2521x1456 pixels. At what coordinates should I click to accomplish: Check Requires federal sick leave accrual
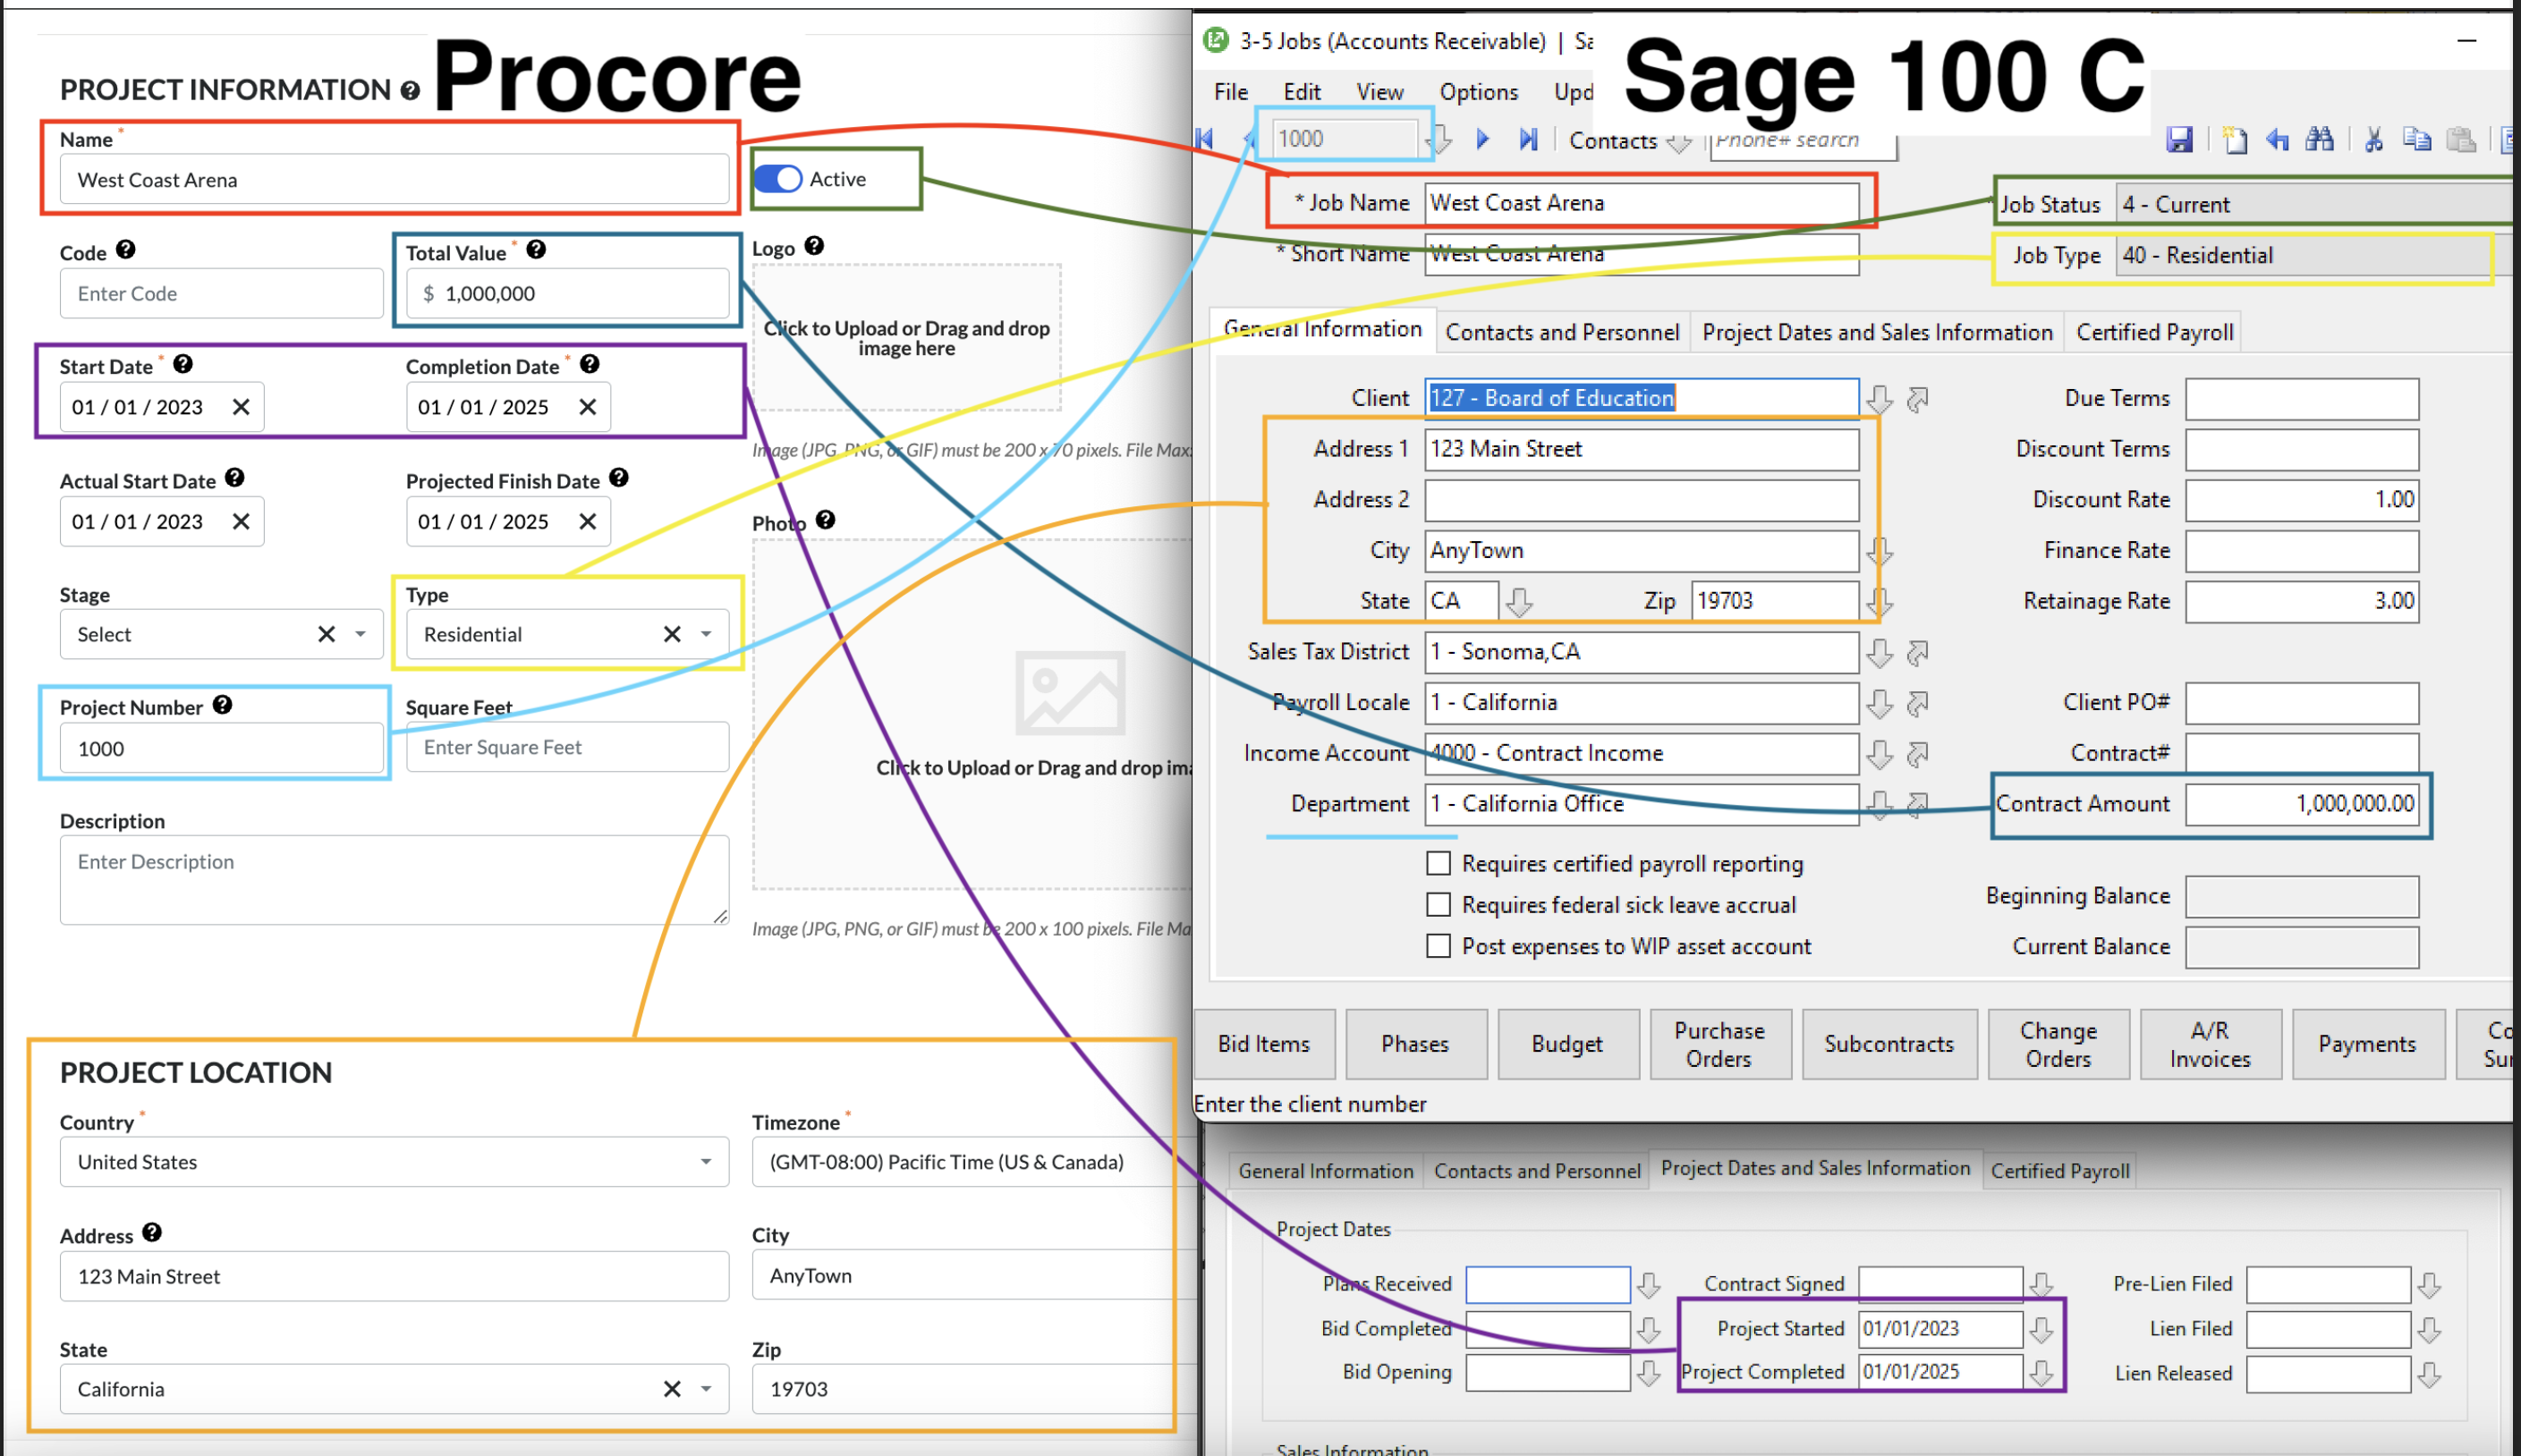[x=1438, y=905]
